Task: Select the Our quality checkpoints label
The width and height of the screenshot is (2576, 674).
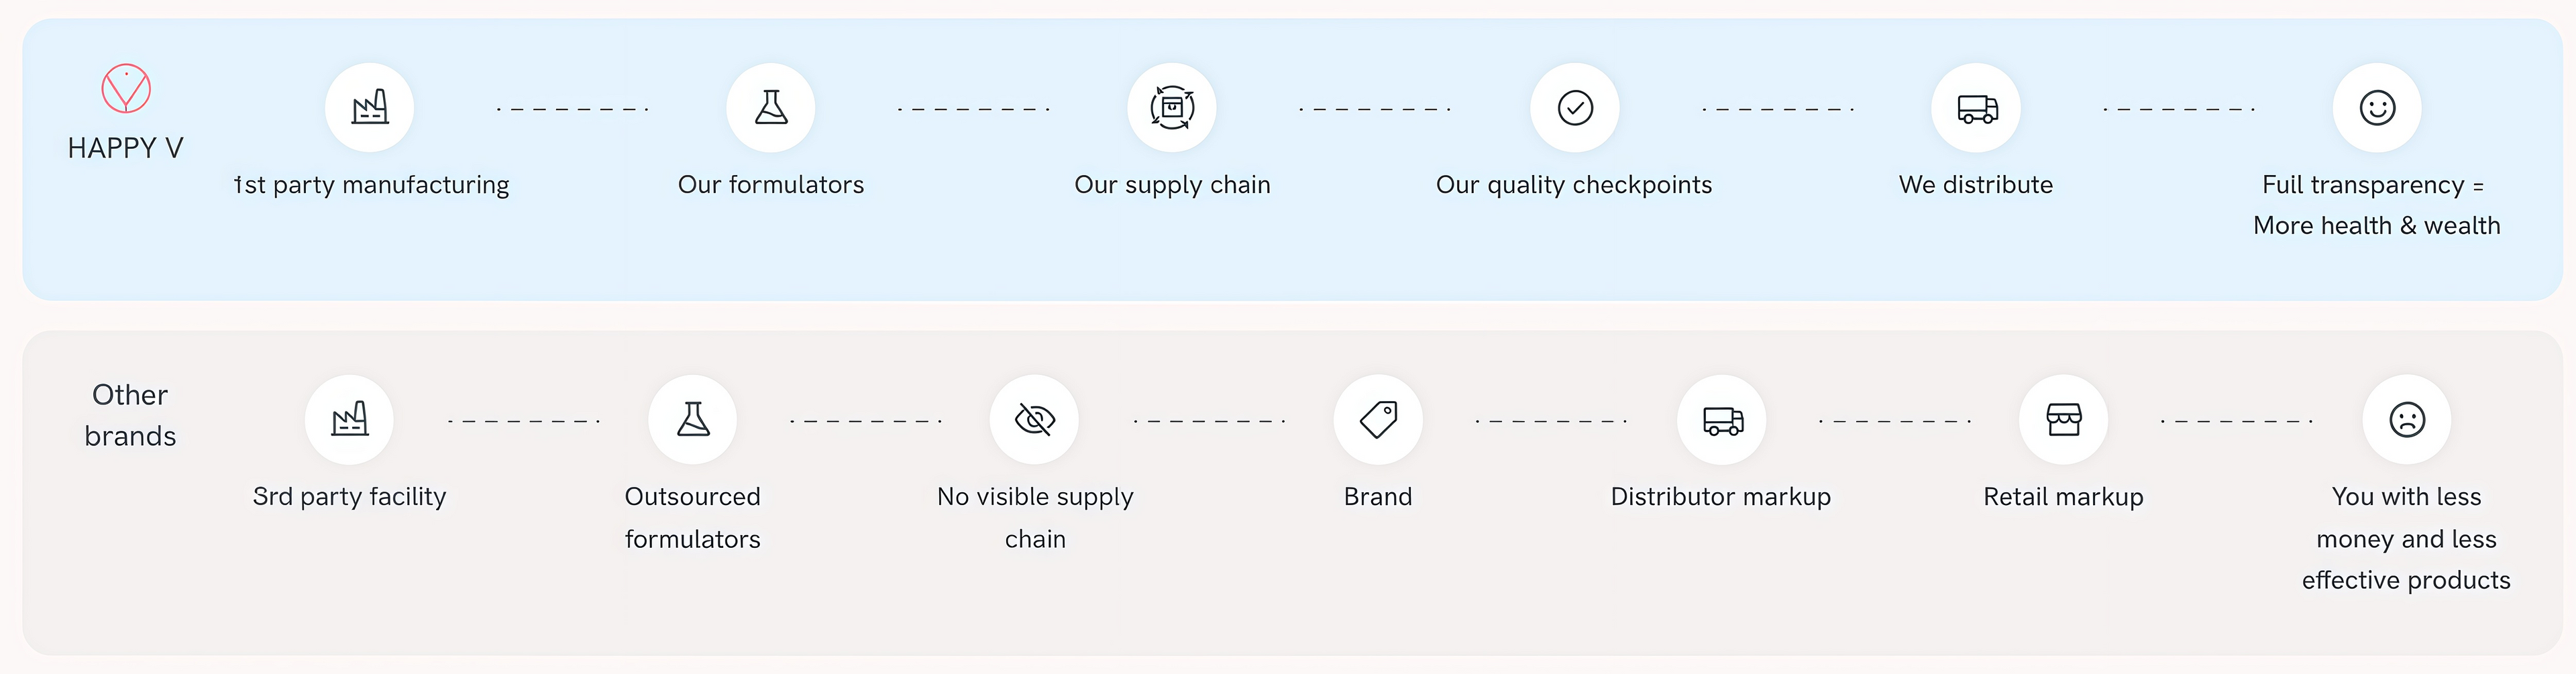Action: (1574, 185)
